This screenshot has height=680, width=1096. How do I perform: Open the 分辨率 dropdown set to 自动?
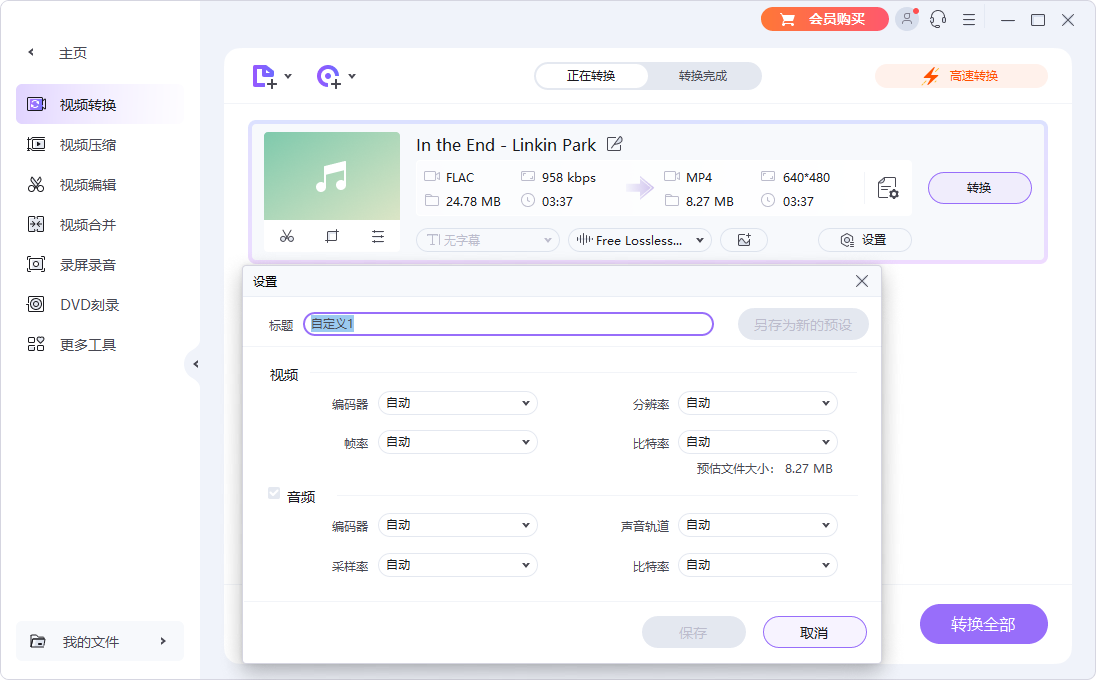tap(757, 402)
